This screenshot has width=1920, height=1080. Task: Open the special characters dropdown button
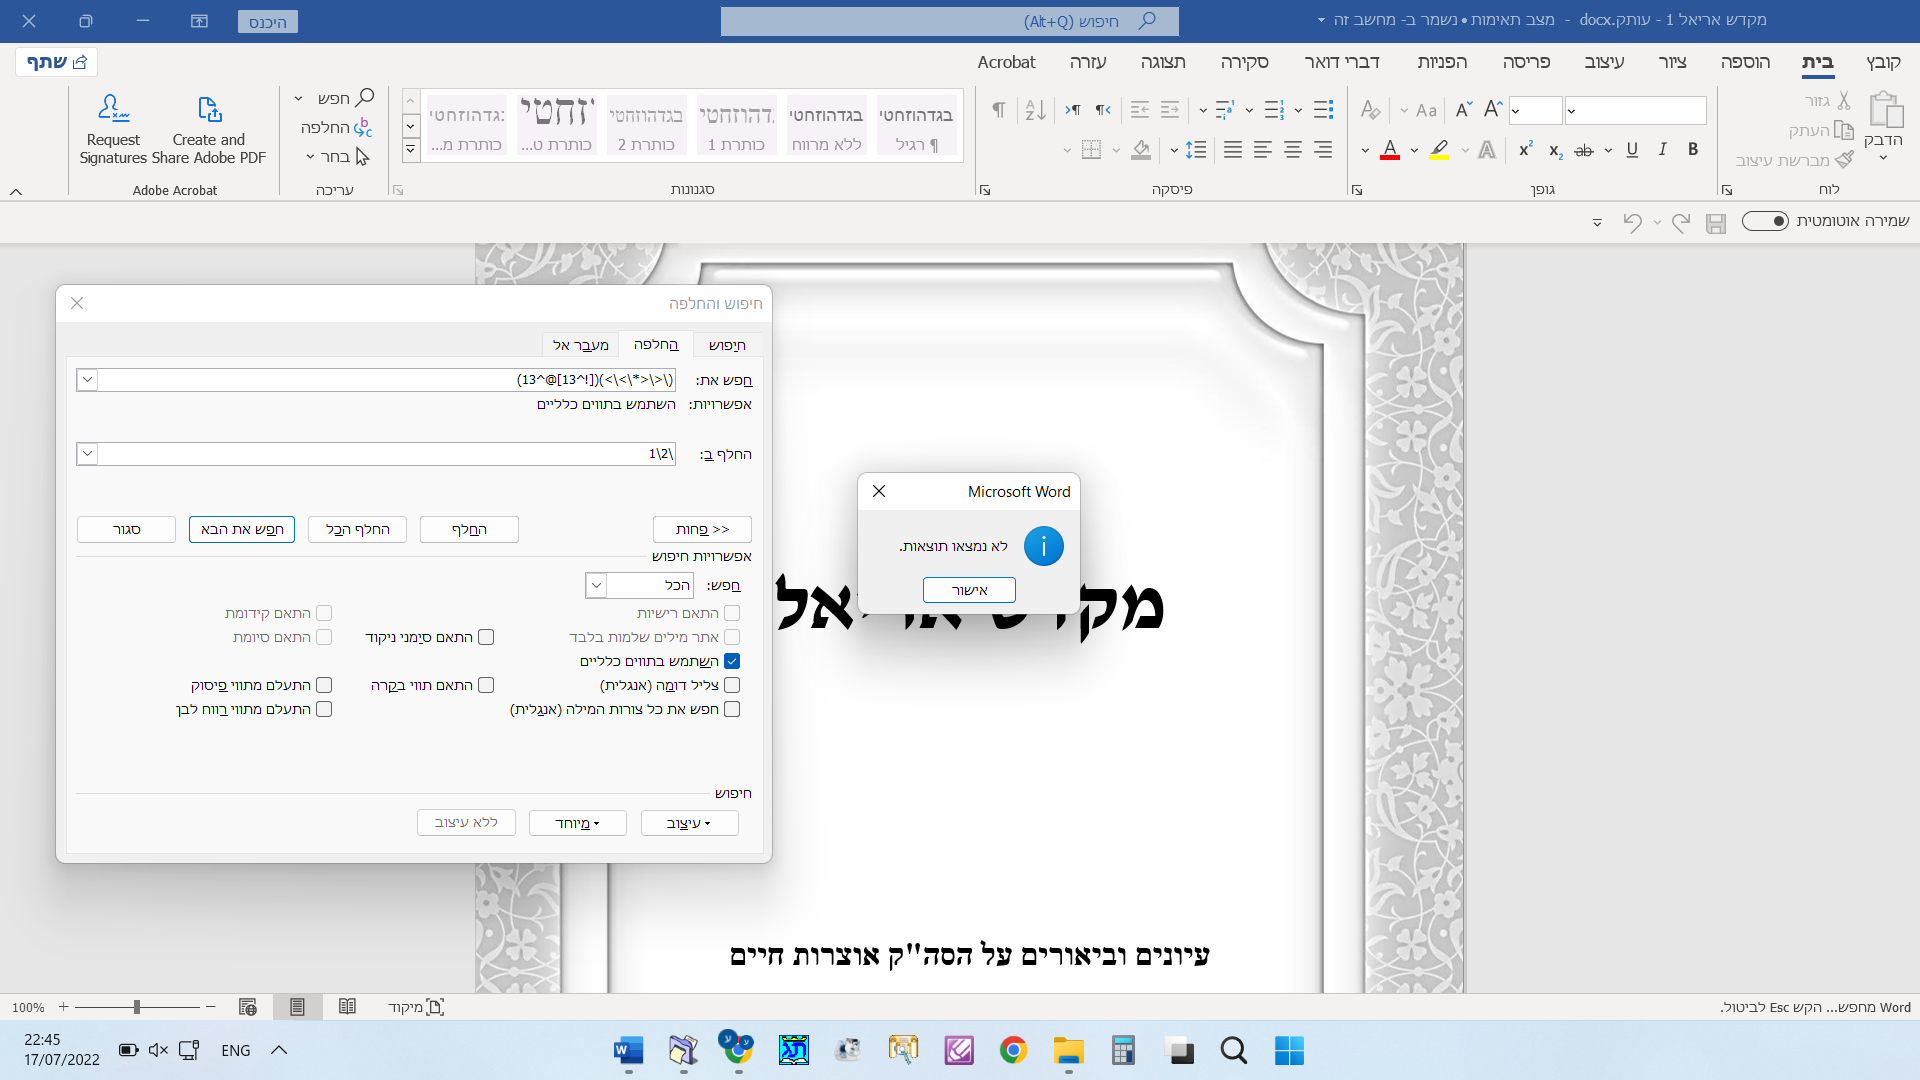click(x=577, y=823)
